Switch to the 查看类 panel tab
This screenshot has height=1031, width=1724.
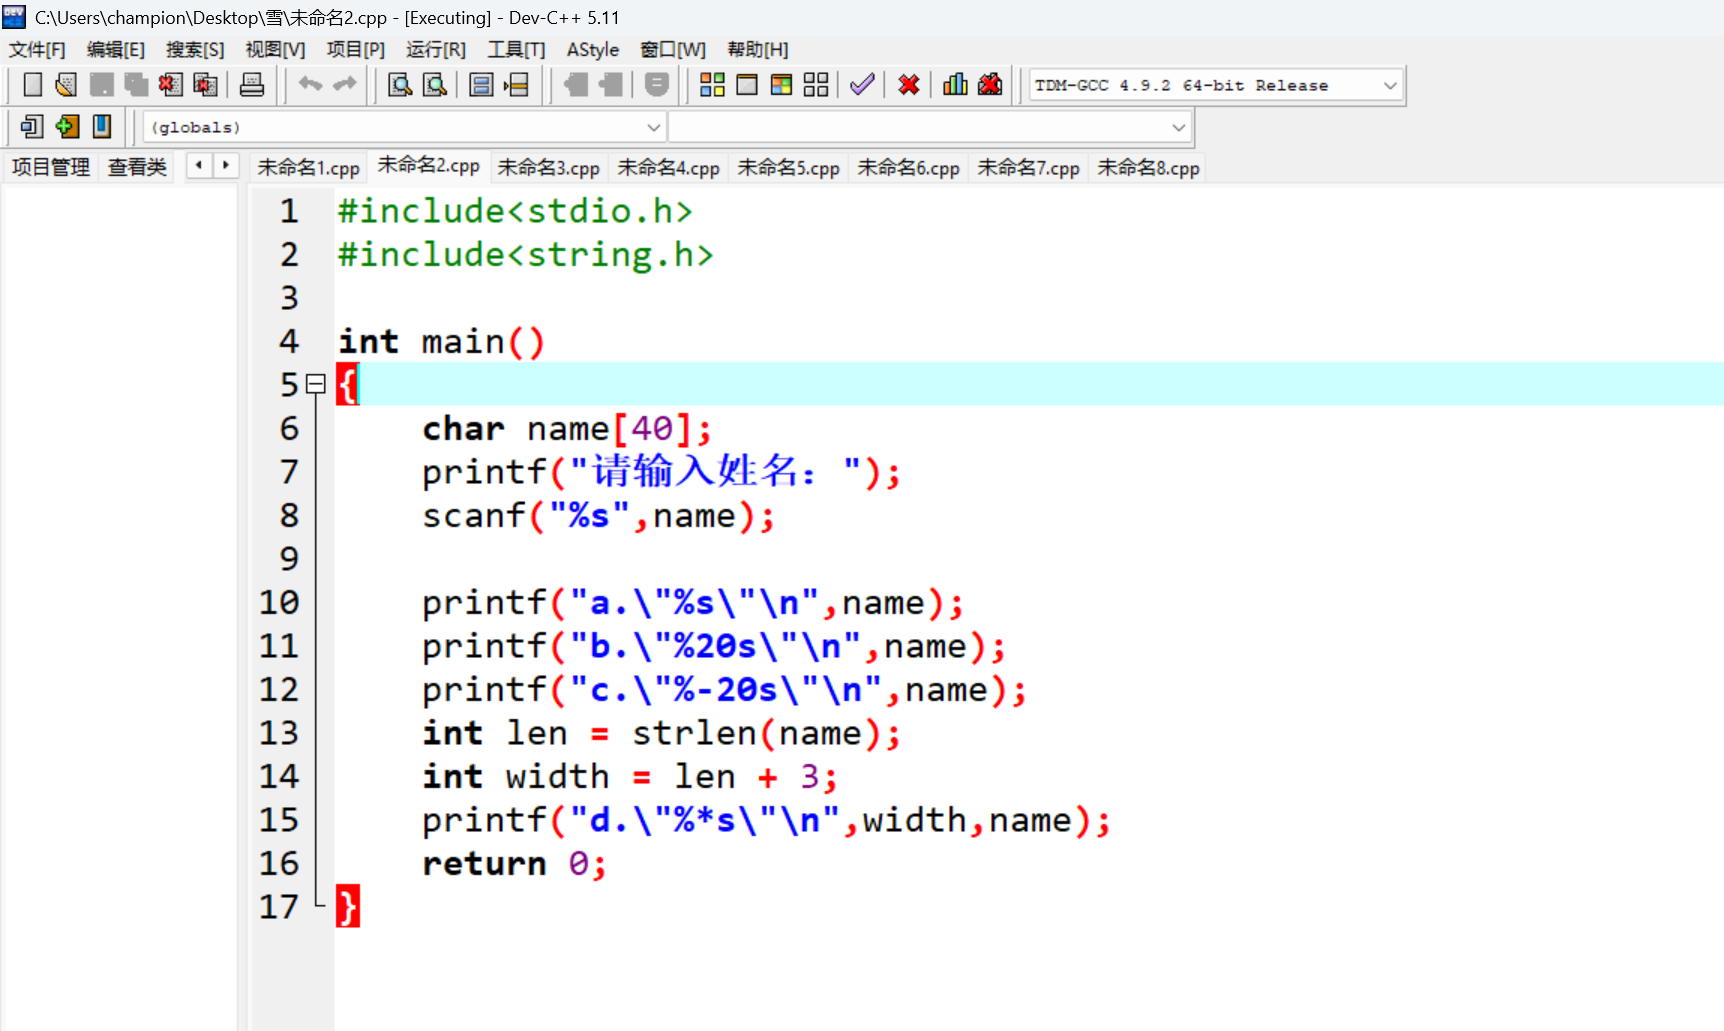[x=137, y=167]
